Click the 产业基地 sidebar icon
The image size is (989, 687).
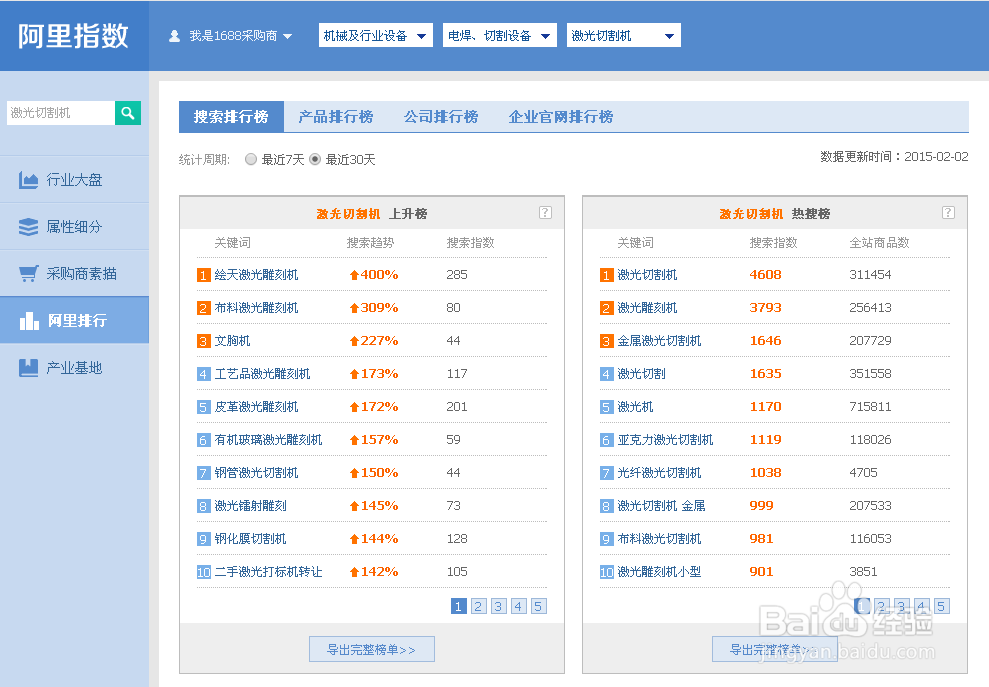[28, 368]
